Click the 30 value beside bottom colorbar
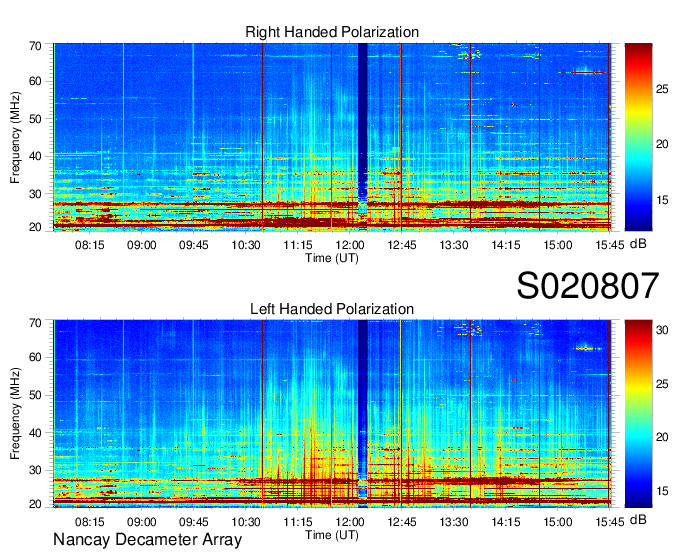The image size is (680, 552). (662, 330)
